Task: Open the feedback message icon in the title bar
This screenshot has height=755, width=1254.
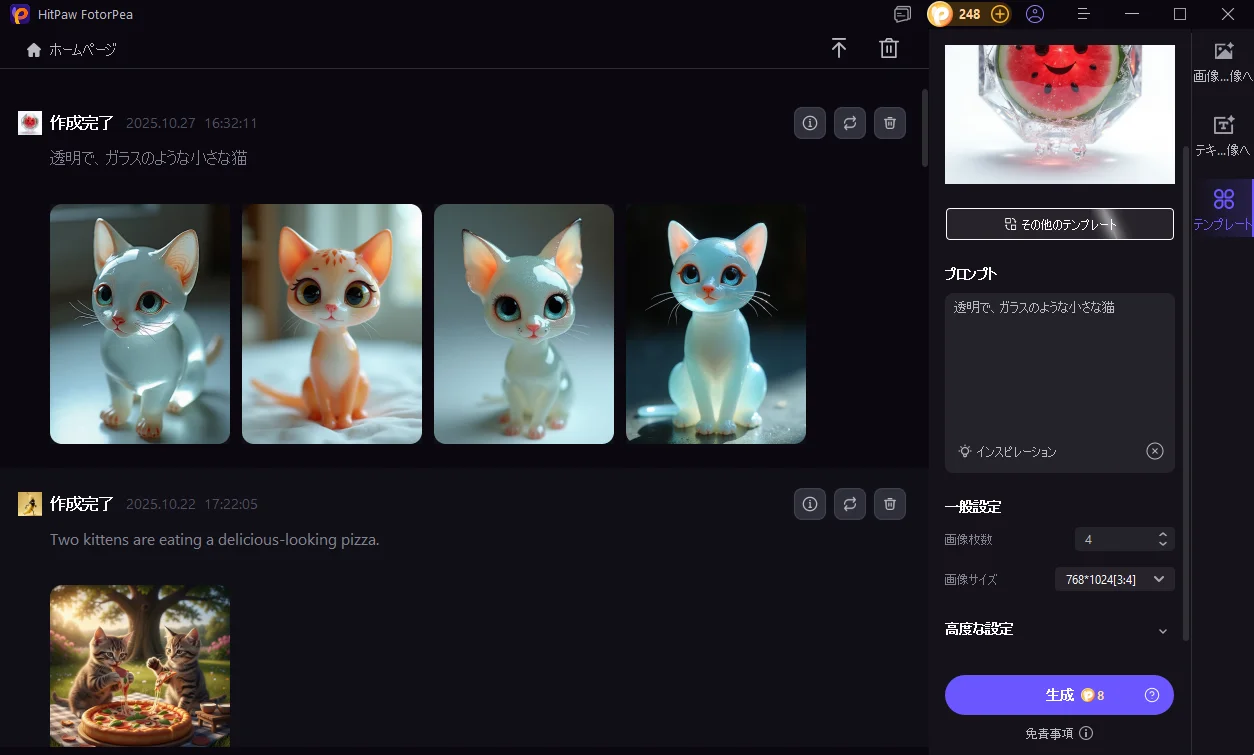Action: [902, 14]
